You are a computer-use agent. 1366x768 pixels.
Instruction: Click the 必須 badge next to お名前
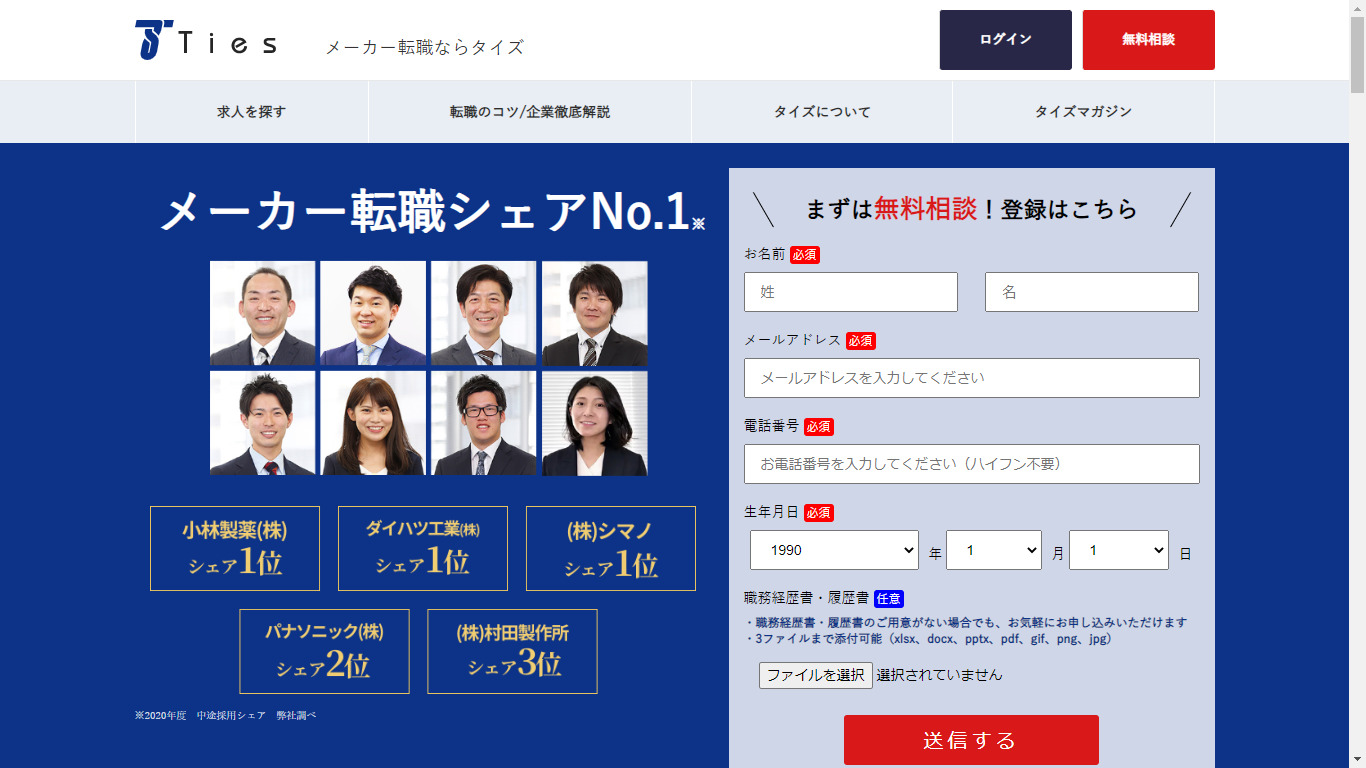point(804,255)
